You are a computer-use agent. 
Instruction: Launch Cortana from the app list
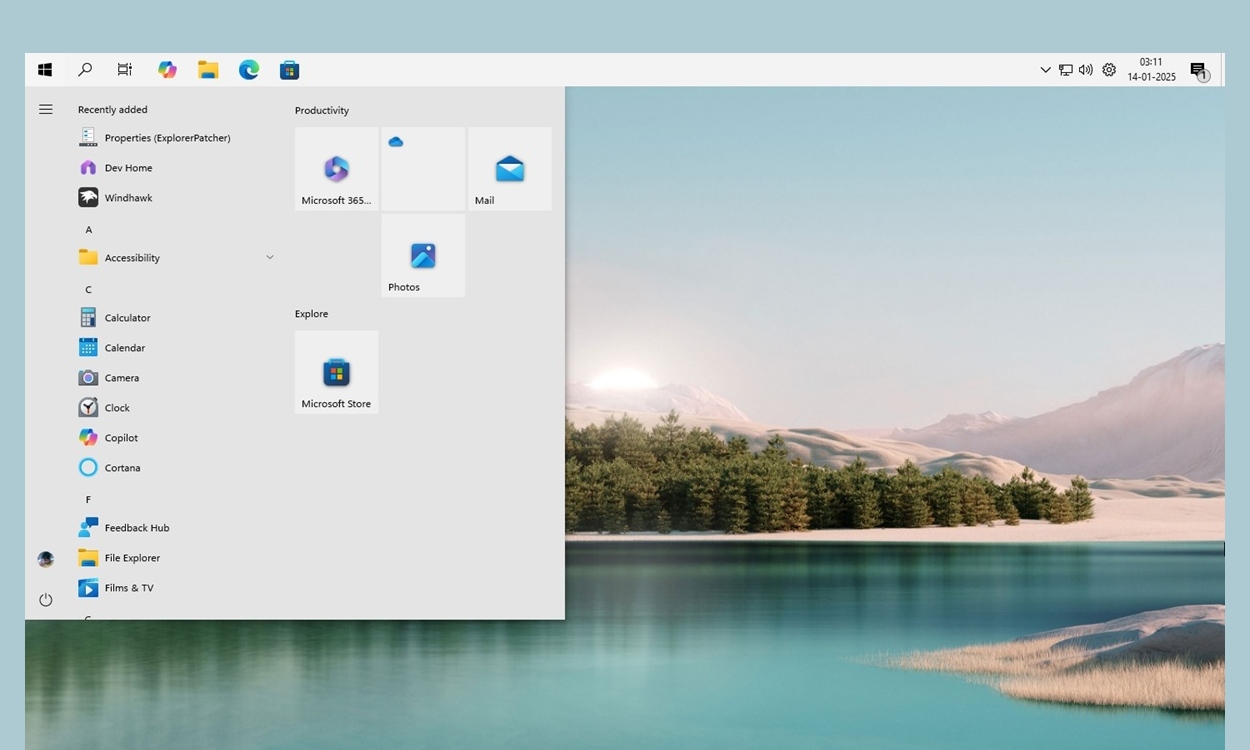click(x=122, y=467)
